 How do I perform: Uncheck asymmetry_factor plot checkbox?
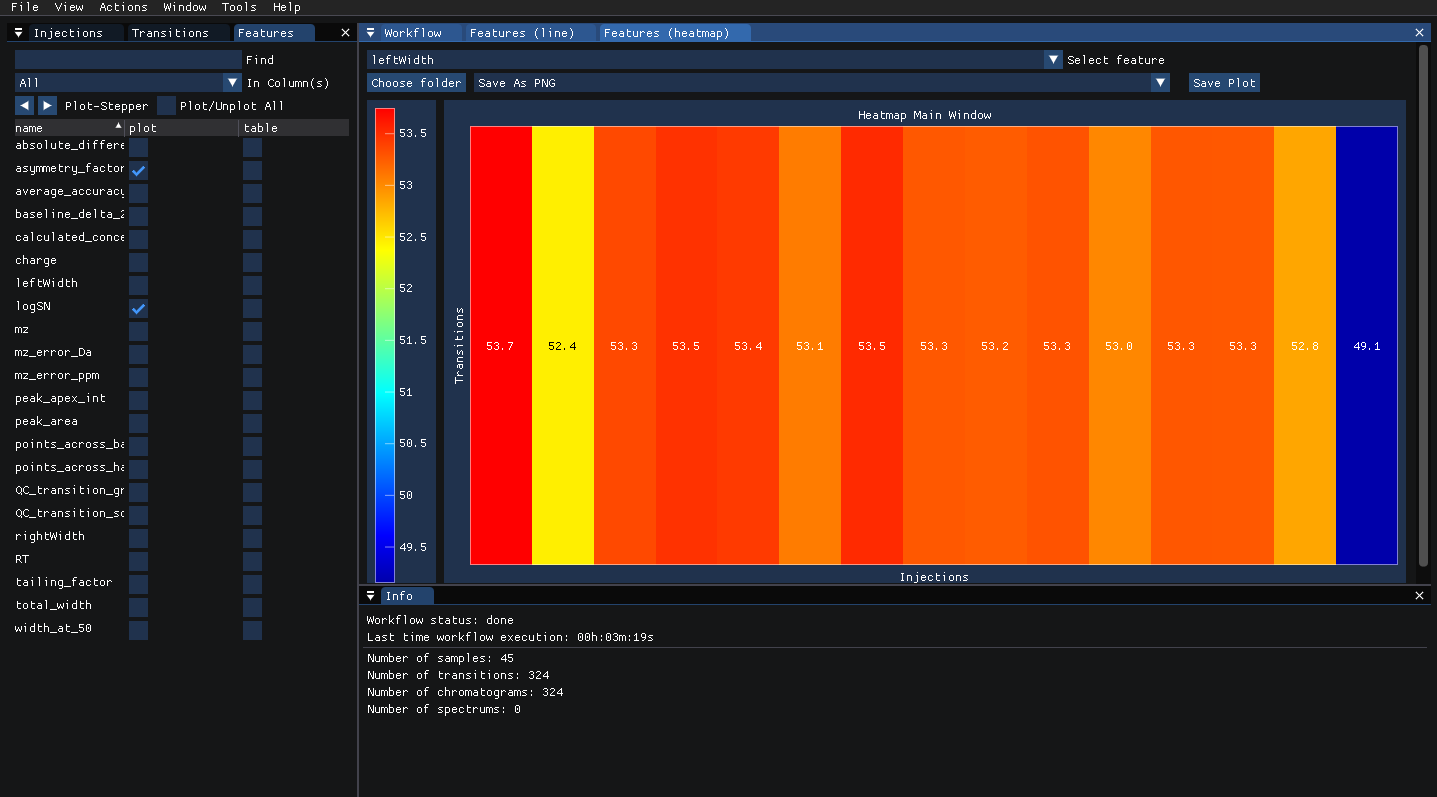(139, 170)
